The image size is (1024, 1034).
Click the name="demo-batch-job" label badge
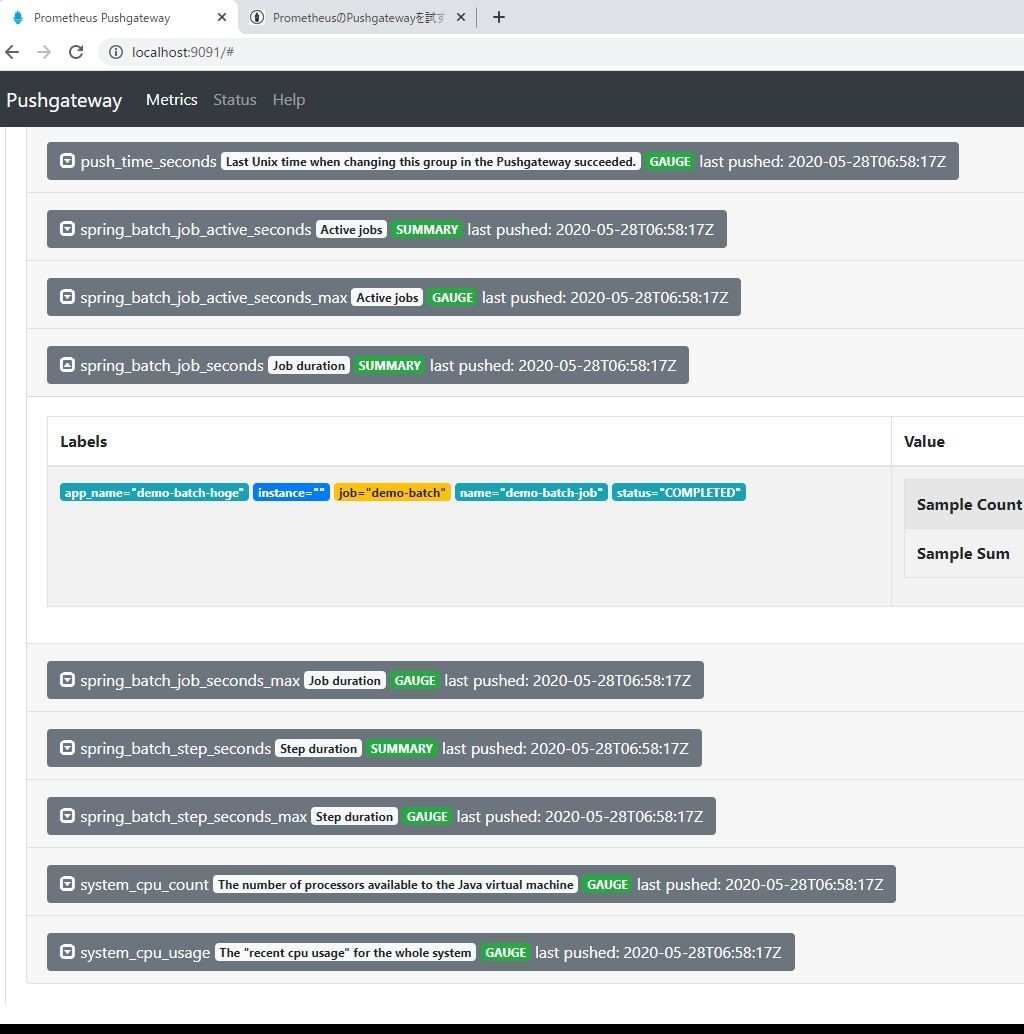point(531,493)
